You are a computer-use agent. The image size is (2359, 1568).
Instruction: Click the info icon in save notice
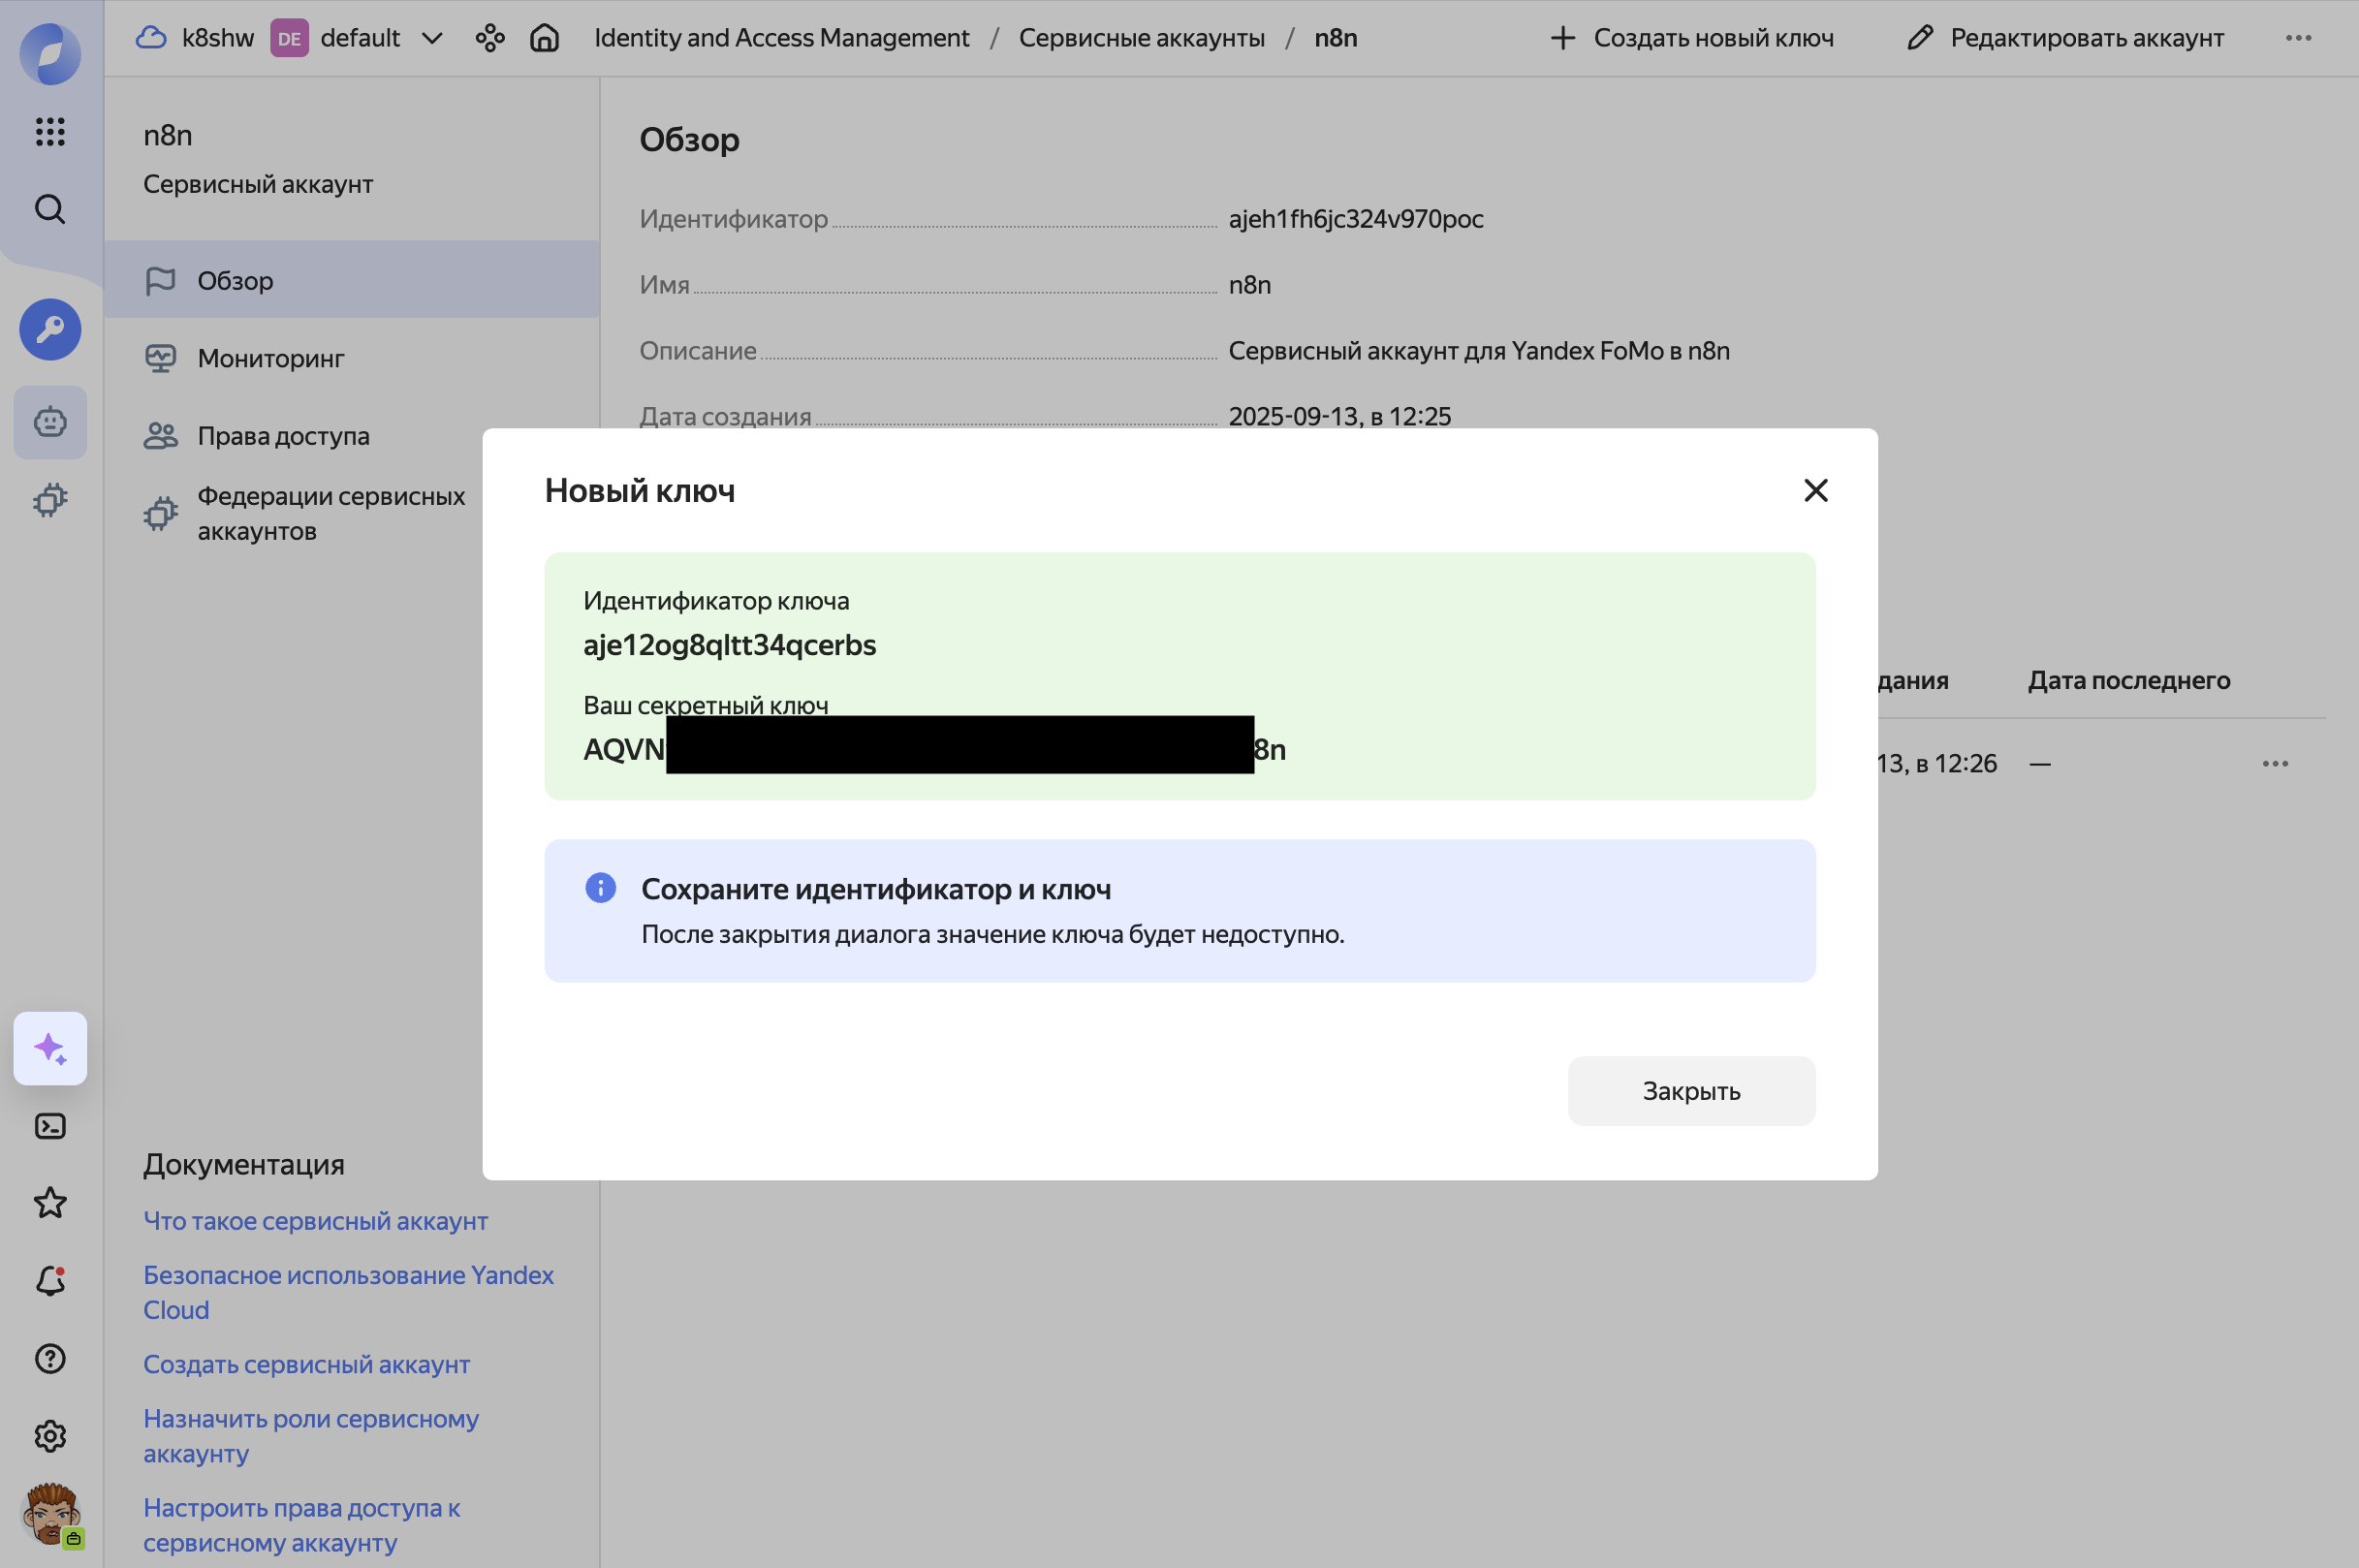(x=600, y=887)
